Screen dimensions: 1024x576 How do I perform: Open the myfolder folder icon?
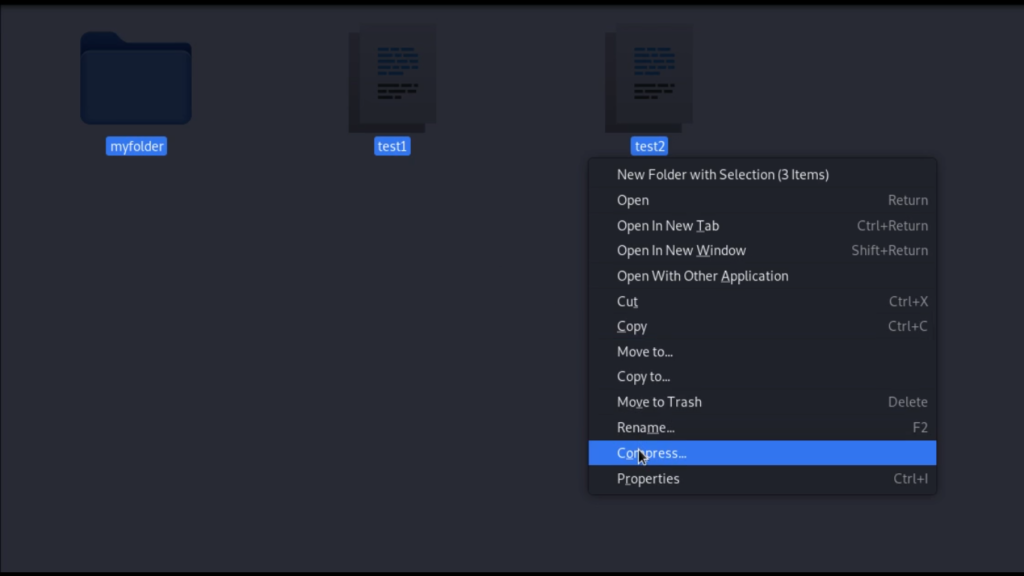click(x=136, y=78)
